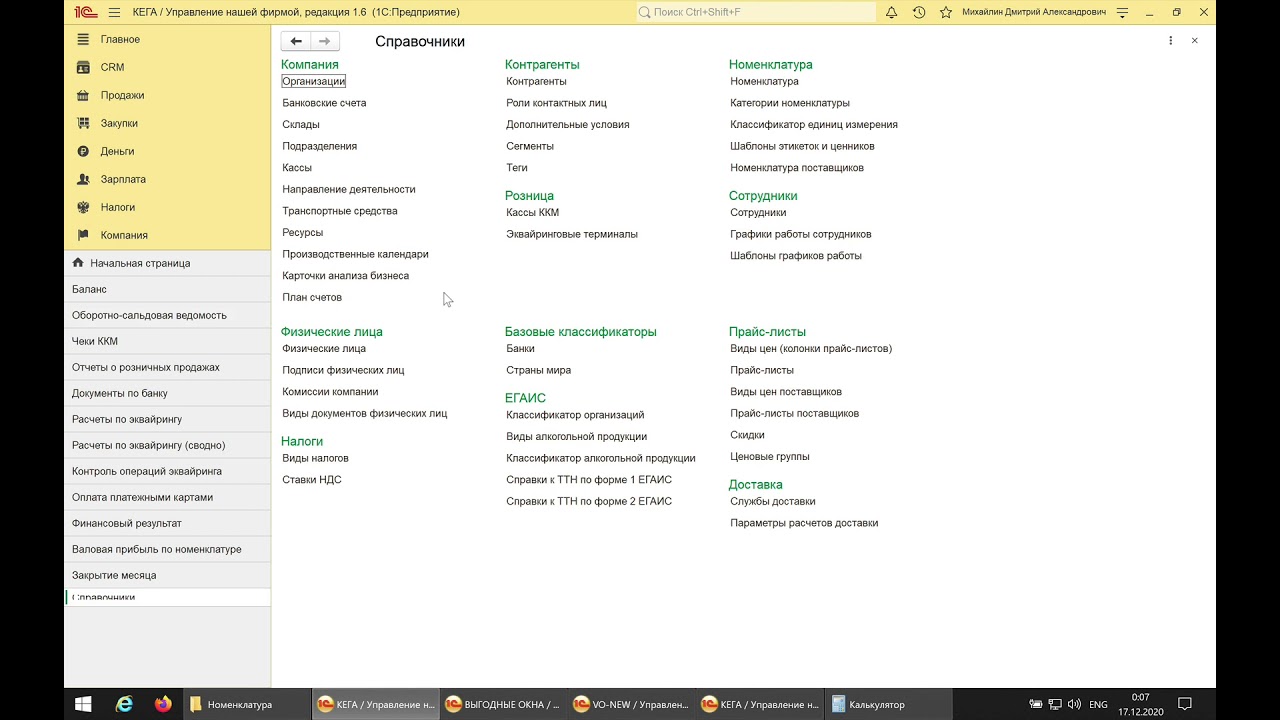The width and height of the screenshot is (1280, 720).
Task: Open the Организации link
Action: point(313,81)
